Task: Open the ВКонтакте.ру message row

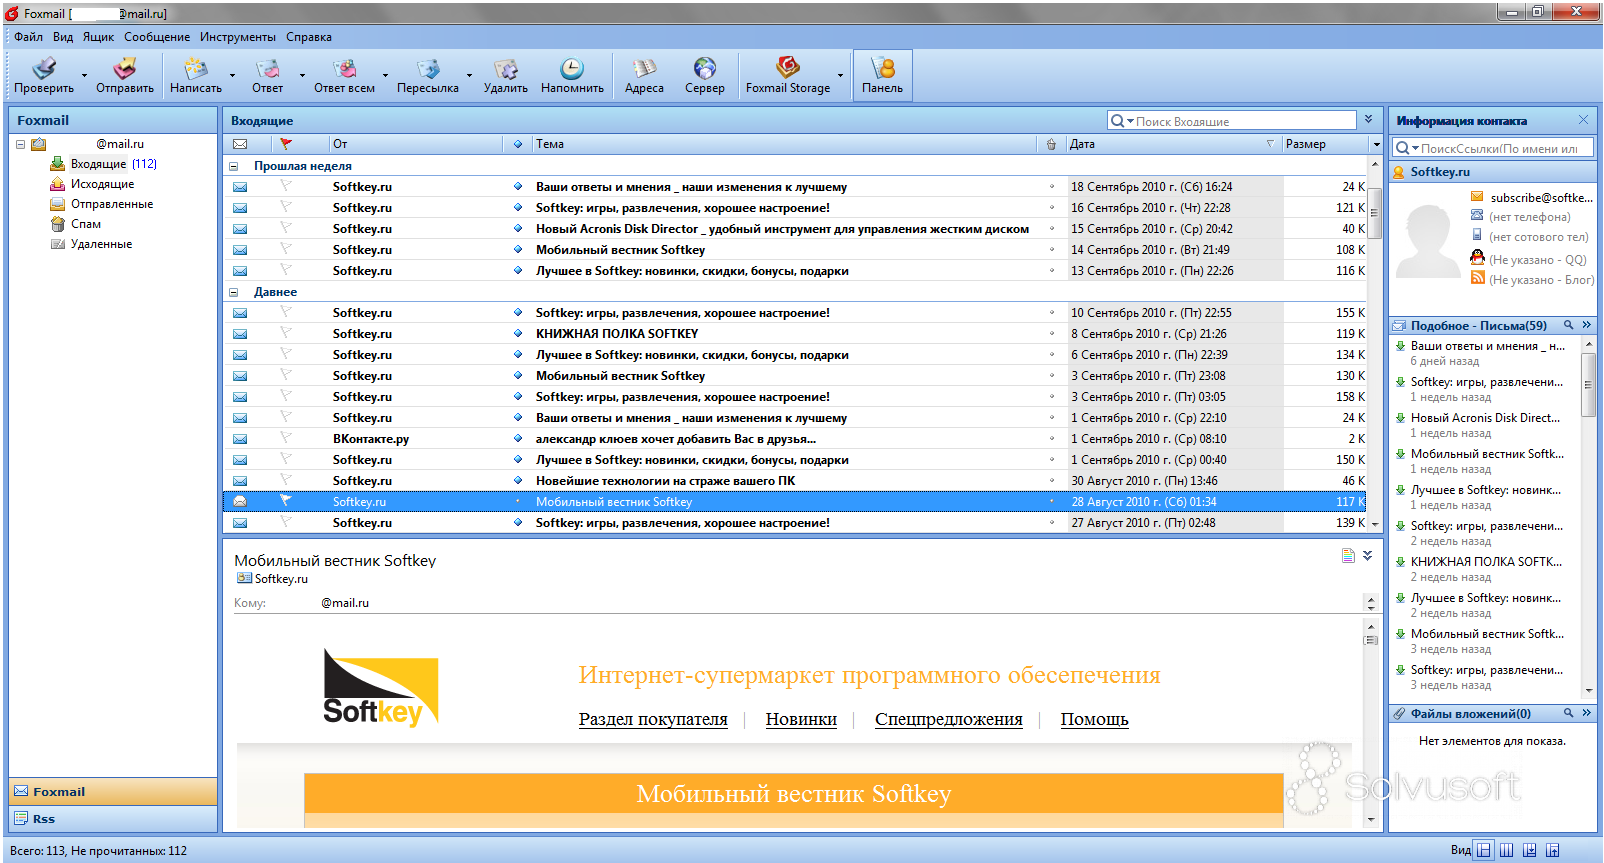Action: pos(796,439)
